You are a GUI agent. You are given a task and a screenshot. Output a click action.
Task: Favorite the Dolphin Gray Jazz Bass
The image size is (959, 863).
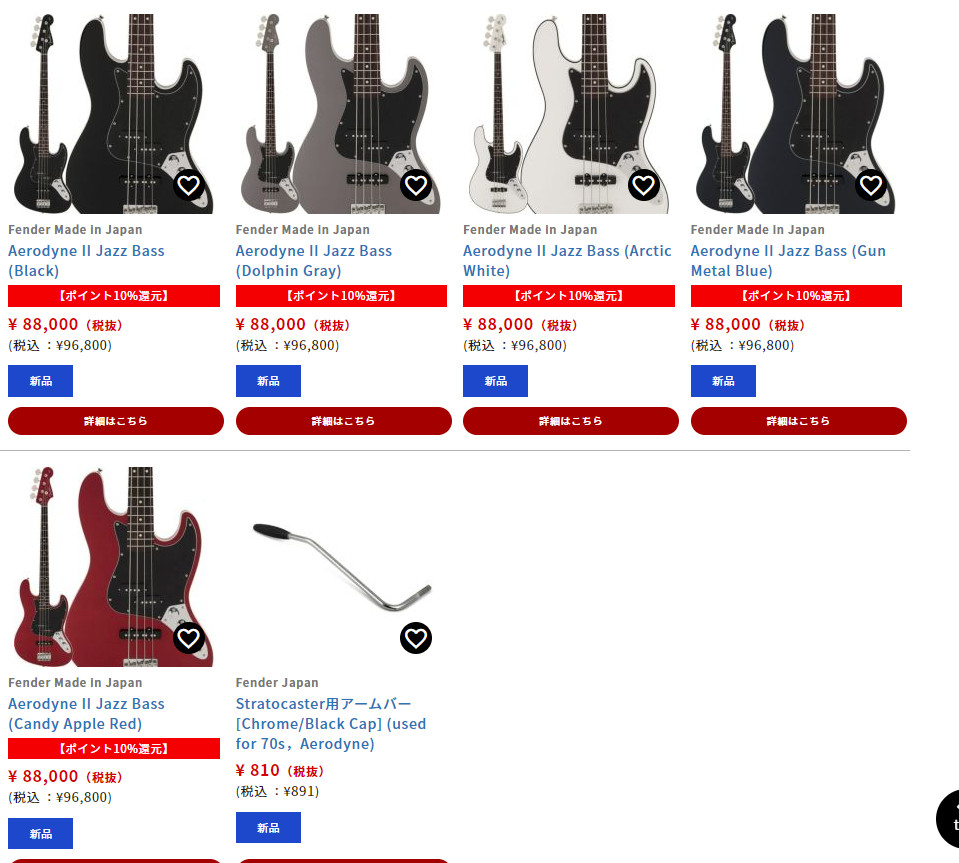click(416, 185)
